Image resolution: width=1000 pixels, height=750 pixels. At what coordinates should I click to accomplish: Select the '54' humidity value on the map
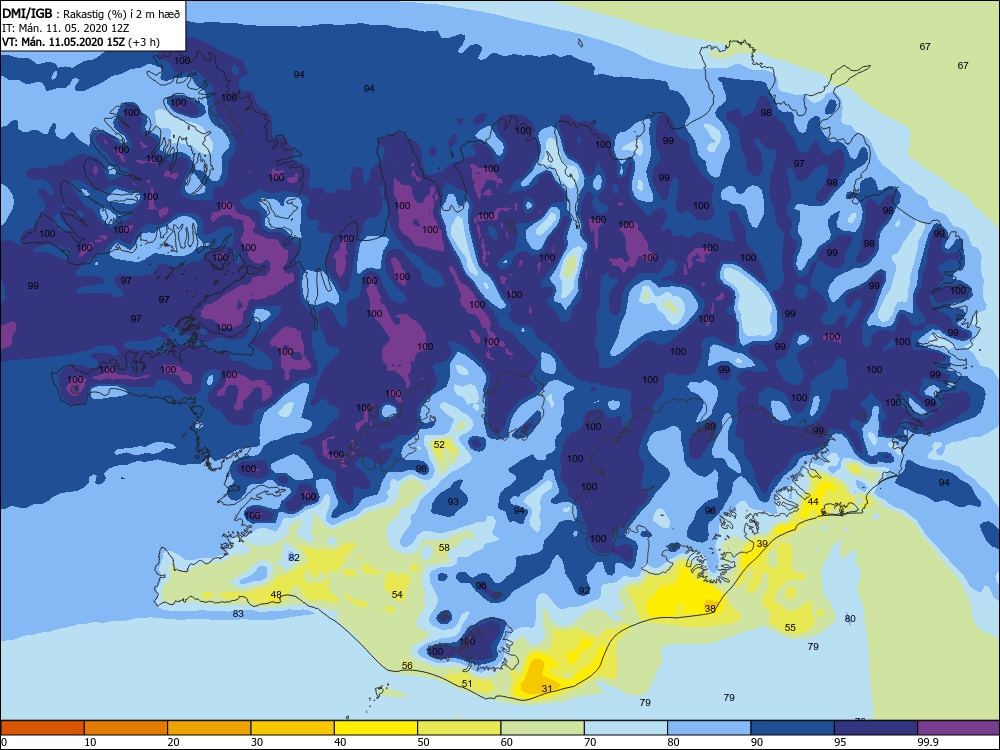point(397,594)
